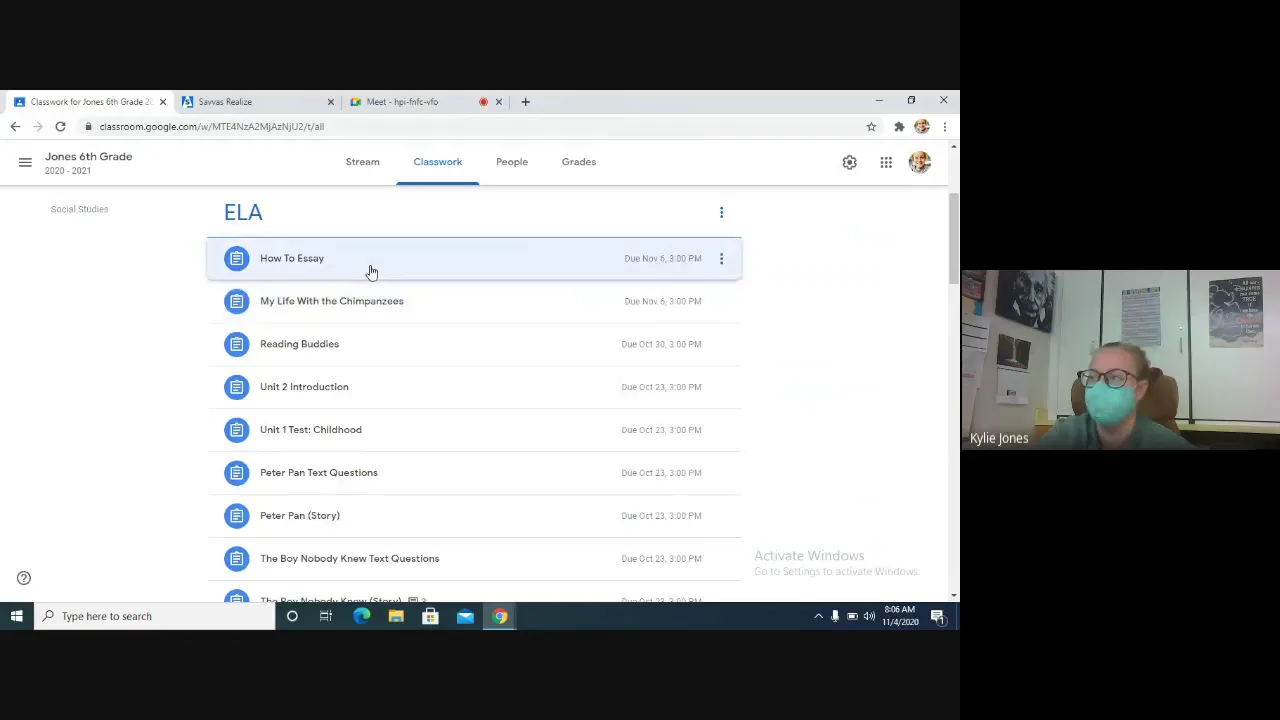Open Task View on the taskbar
This screenshot has height=720, width=1280.
tap(326, 616)
